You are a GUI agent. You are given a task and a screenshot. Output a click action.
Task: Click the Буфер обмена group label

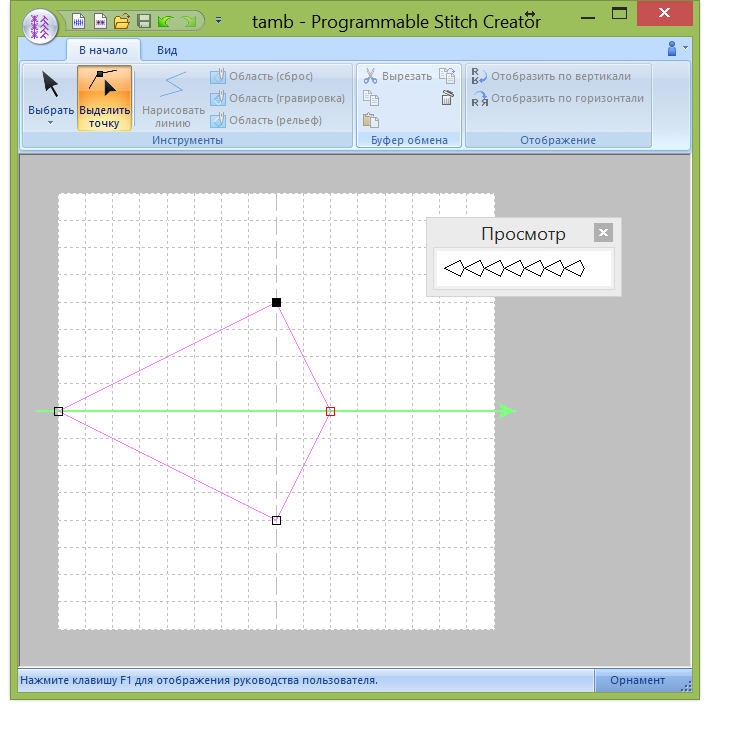pyautogui.click(x=409, y=140)
